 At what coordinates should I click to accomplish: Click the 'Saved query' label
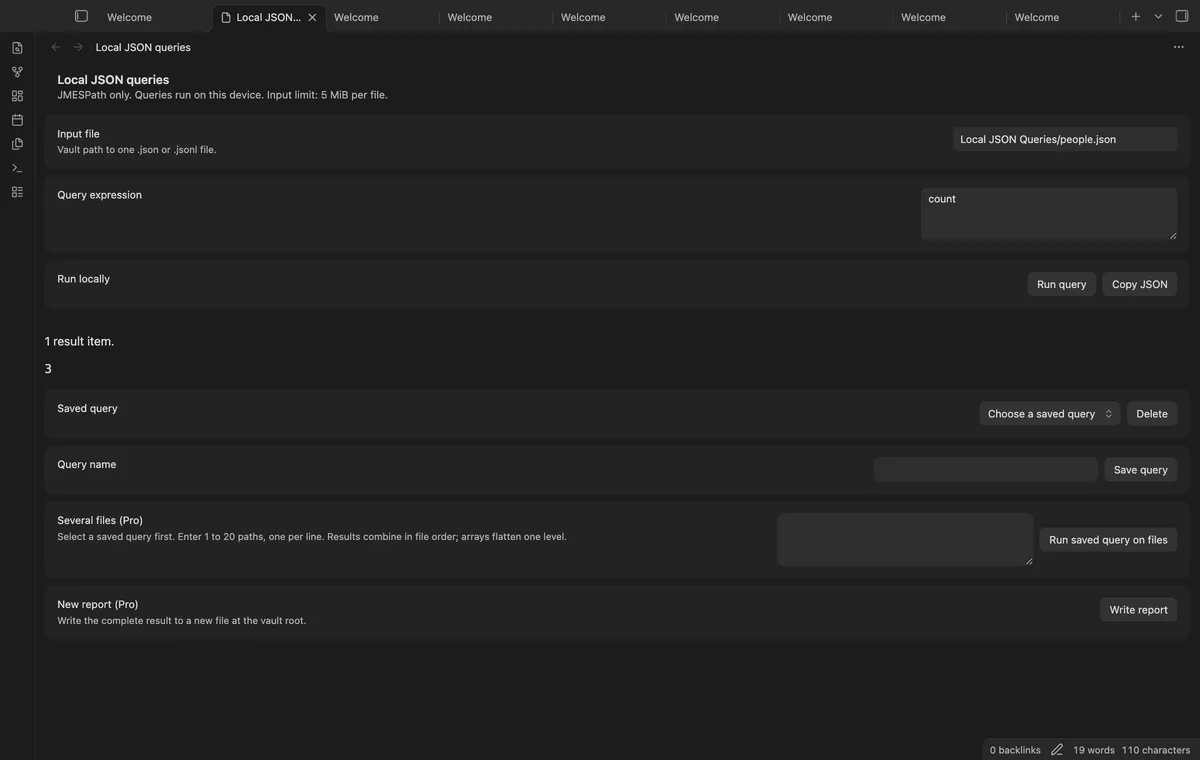(x=87, y=408)
